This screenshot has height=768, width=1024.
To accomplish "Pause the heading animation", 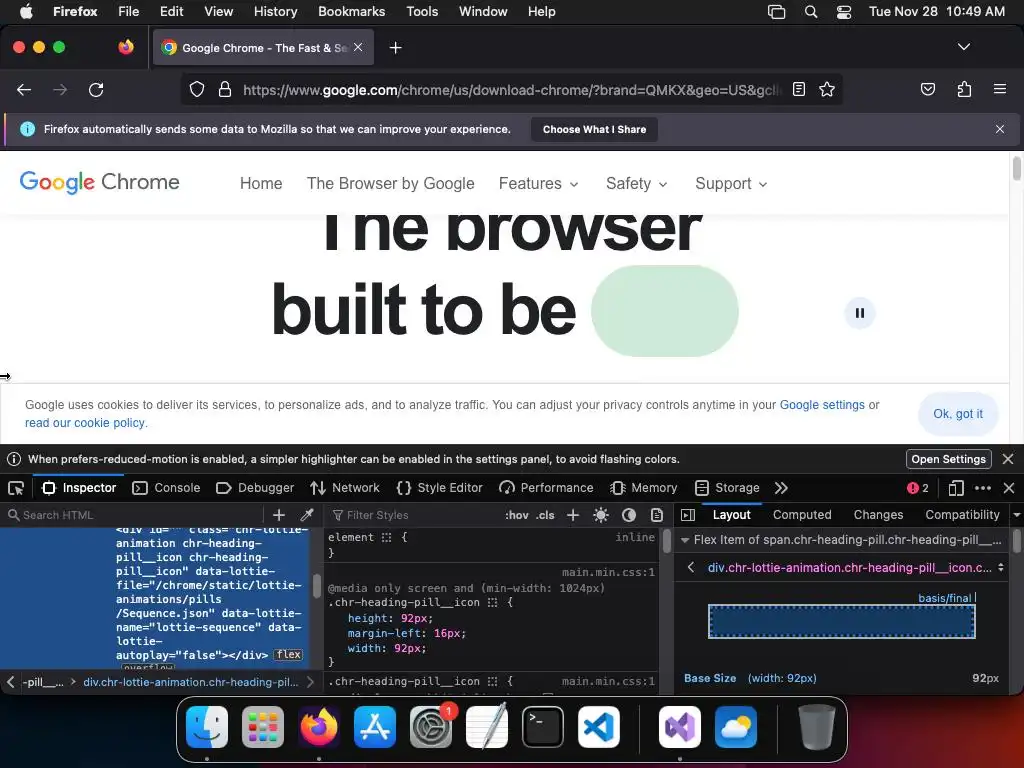I will pyautogui.click(x=859, y=313).
